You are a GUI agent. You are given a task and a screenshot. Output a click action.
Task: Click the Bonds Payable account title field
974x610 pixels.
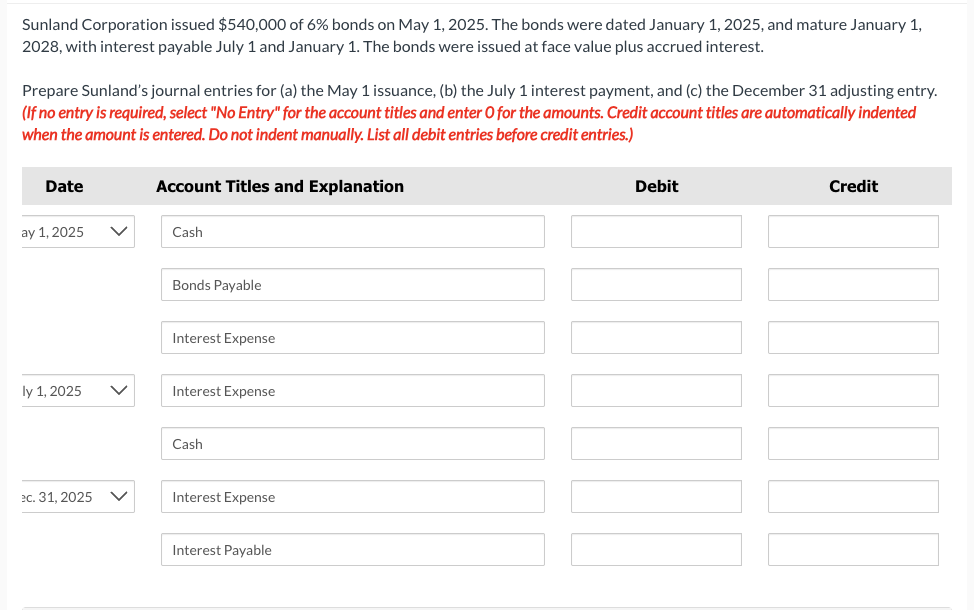coord(352,284)
